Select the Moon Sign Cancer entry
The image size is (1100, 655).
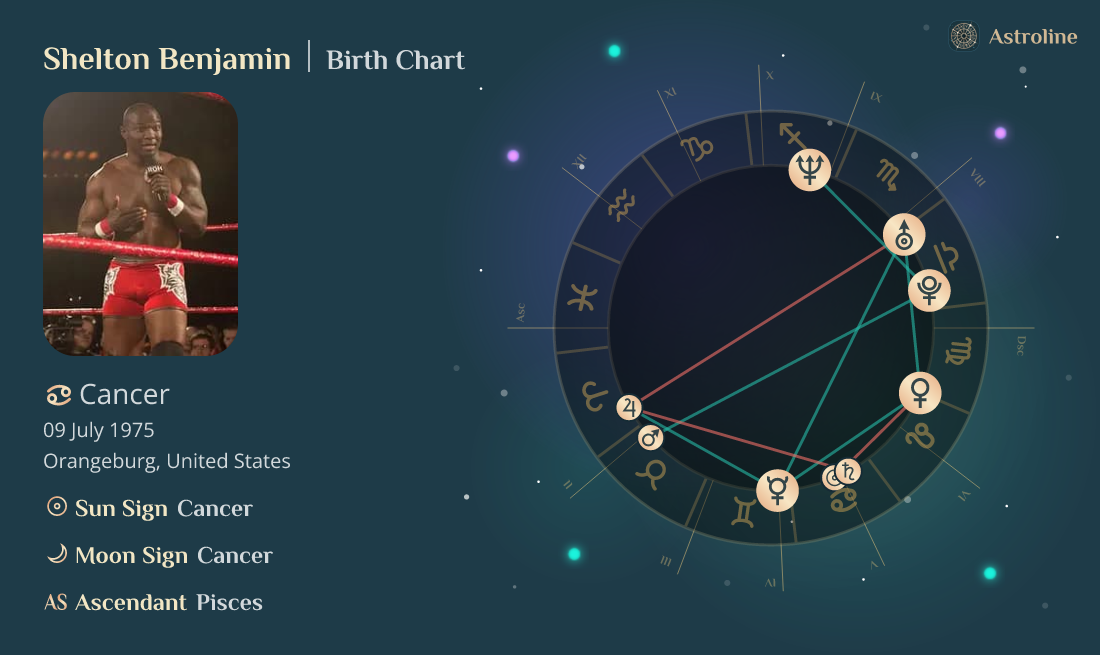(x=160, y=555)
